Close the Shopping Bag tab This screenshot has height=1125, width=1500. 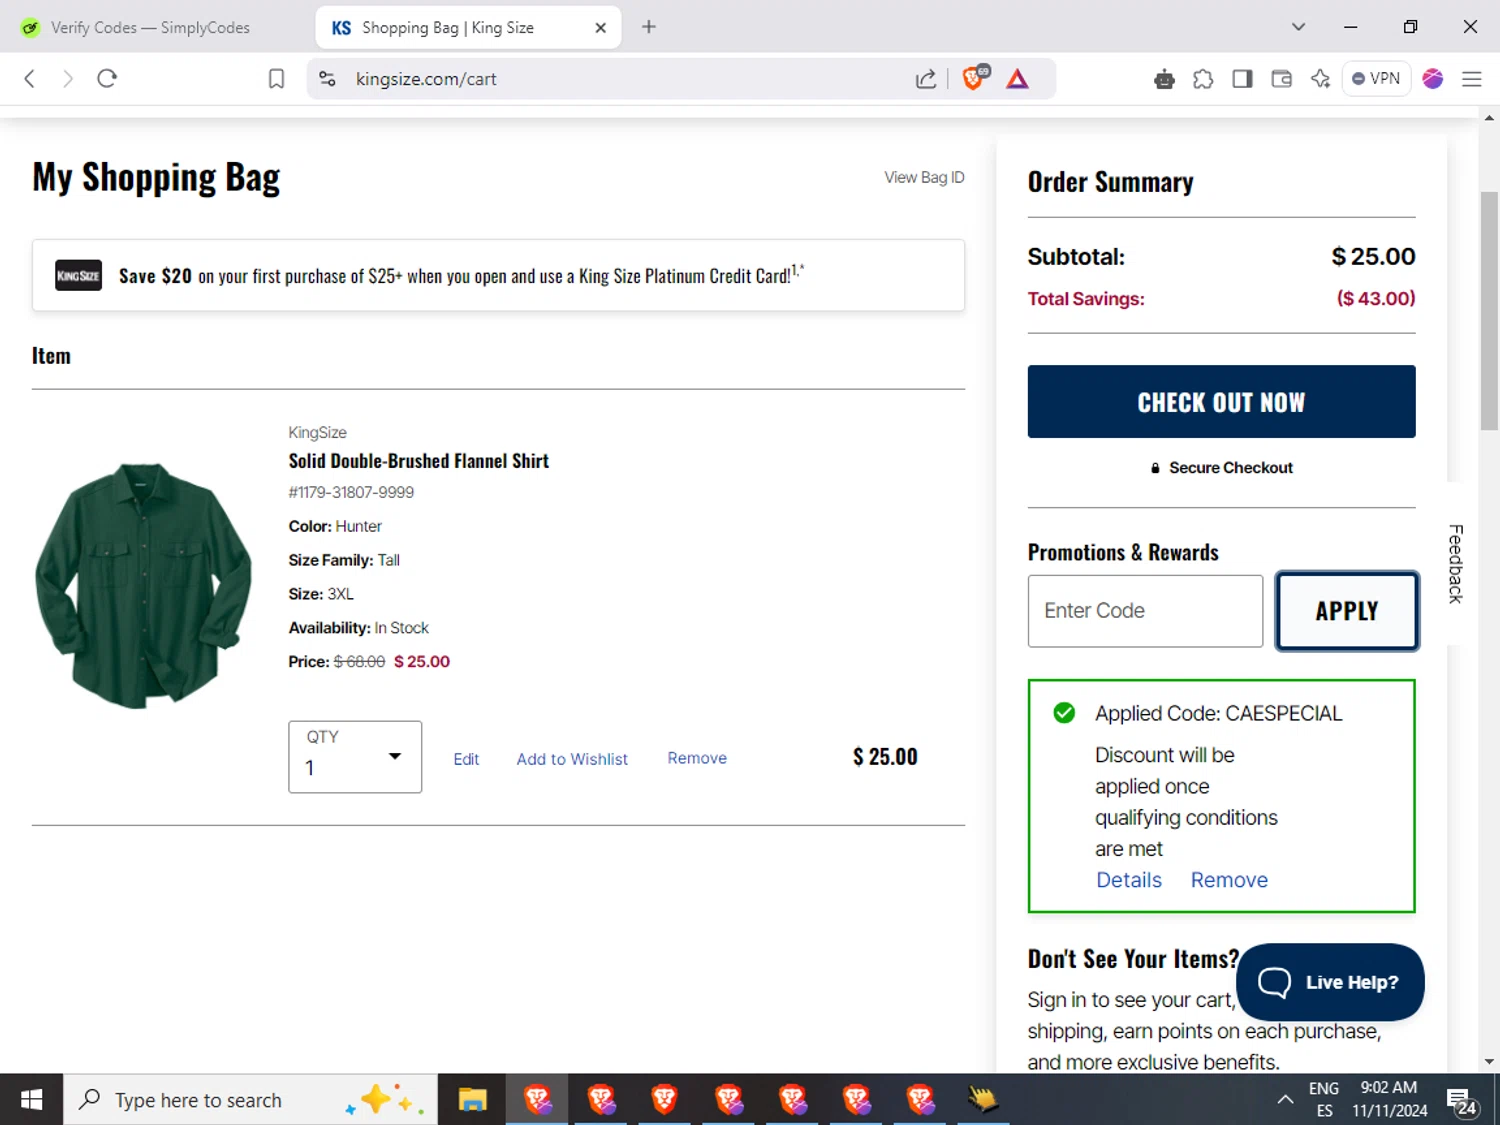(600, 28)
